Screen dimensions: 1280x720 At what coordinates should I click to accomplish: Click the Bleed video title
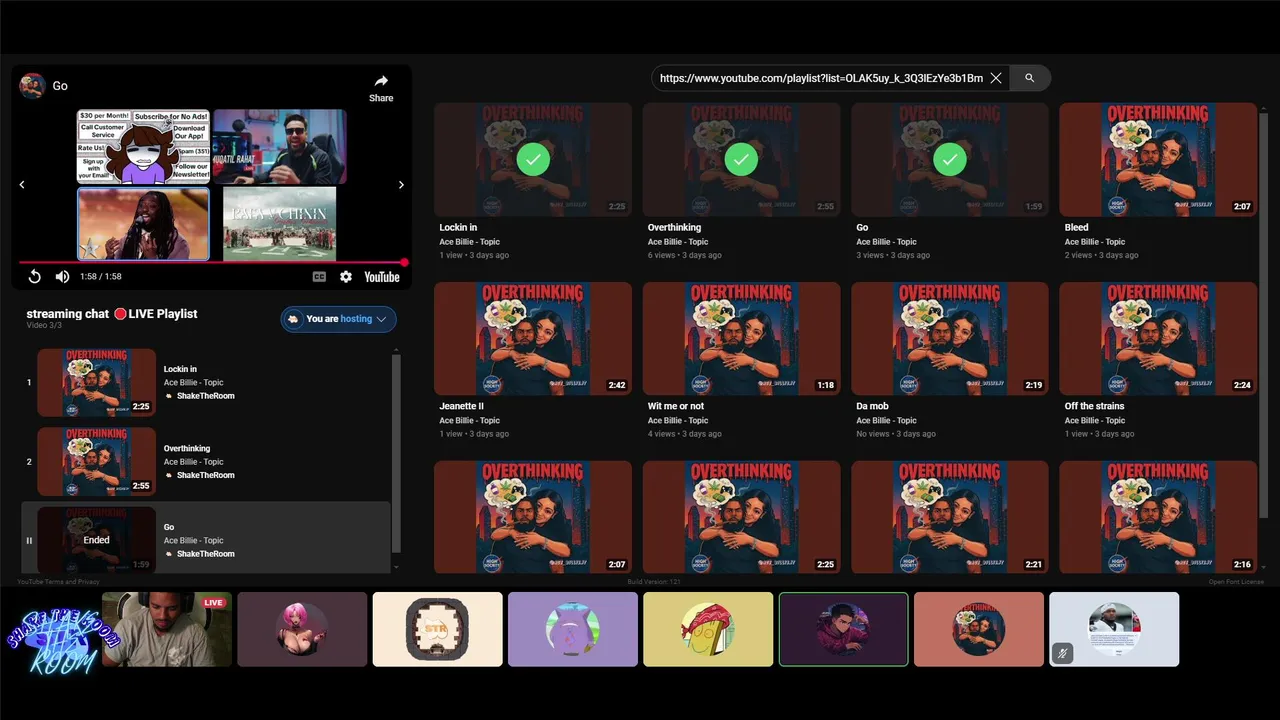[1076, 228]
